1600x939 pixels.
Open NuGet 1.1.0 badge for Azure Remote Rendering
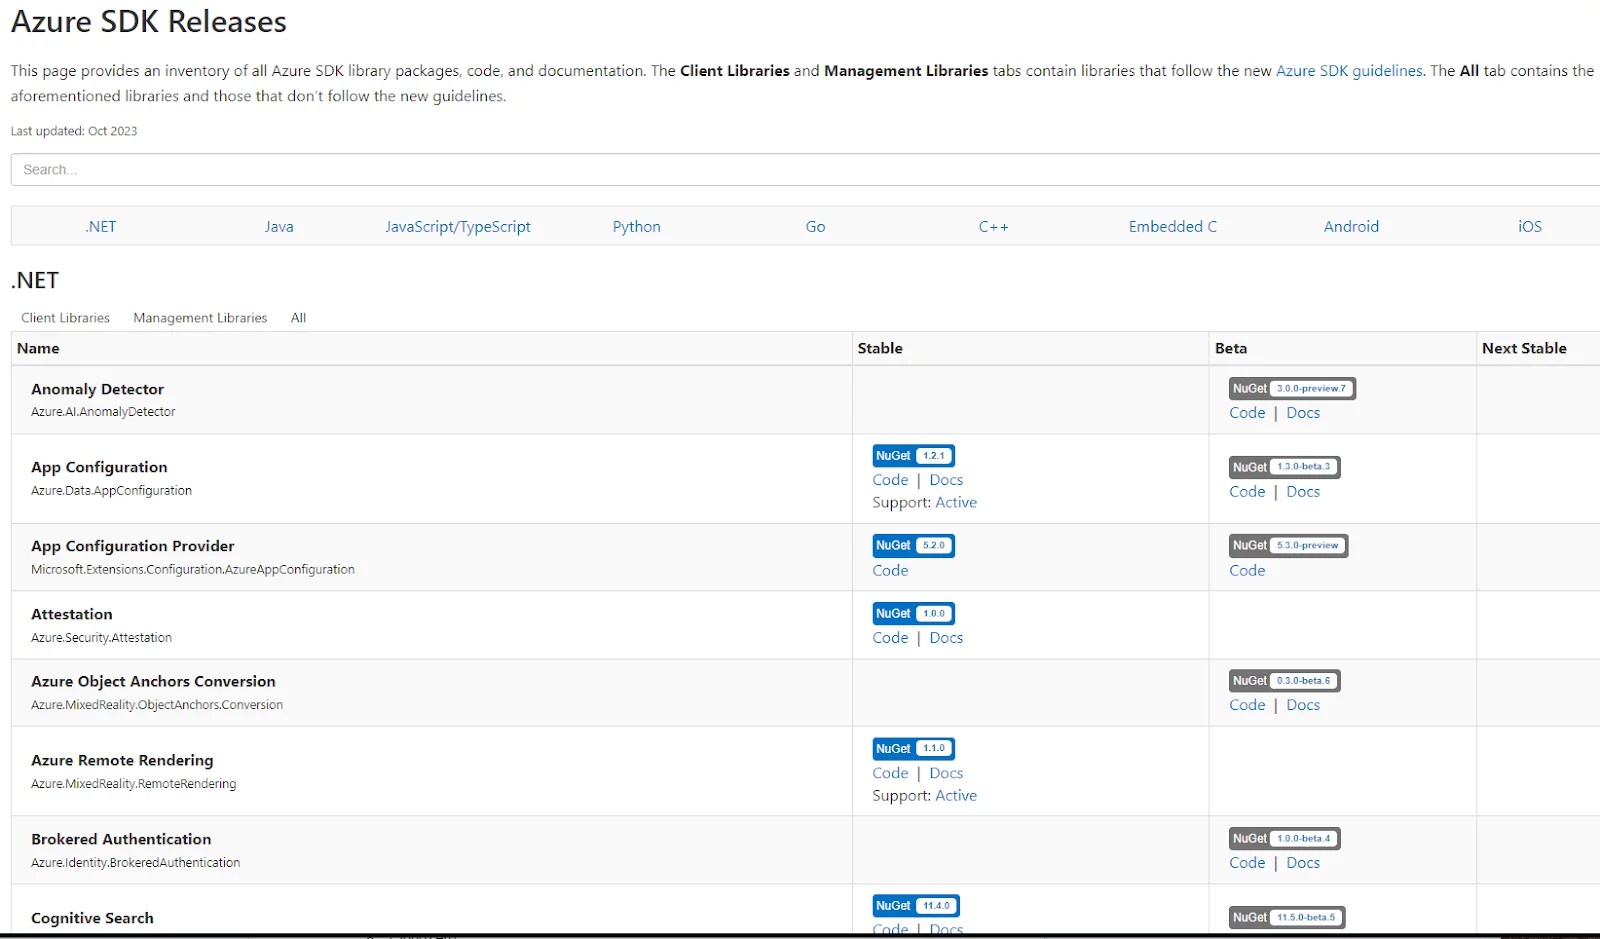tap(913, 748)
